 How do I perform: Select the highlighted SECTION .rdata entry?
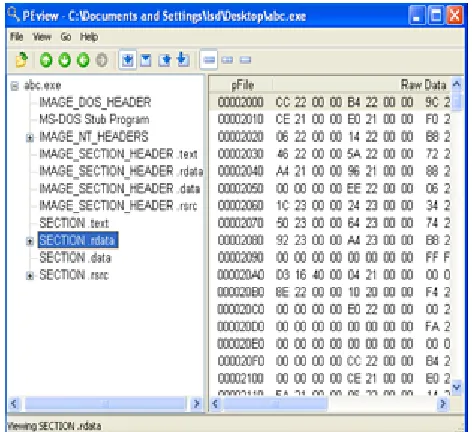click(78, 240)
